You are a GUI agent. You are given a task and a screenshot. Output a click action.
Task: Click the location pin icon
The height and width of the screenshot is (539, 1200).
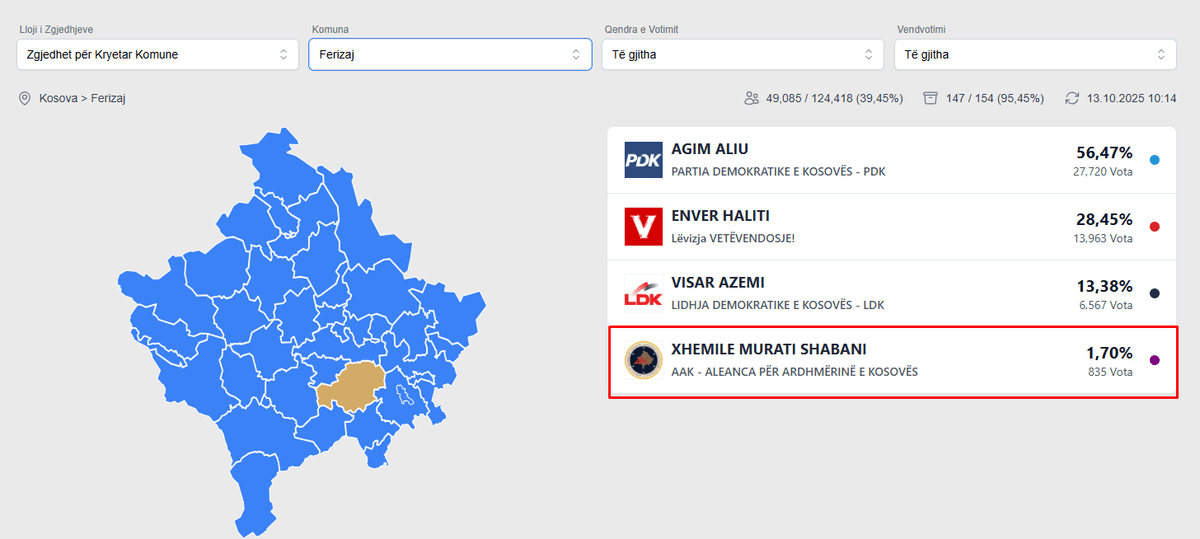25,98
